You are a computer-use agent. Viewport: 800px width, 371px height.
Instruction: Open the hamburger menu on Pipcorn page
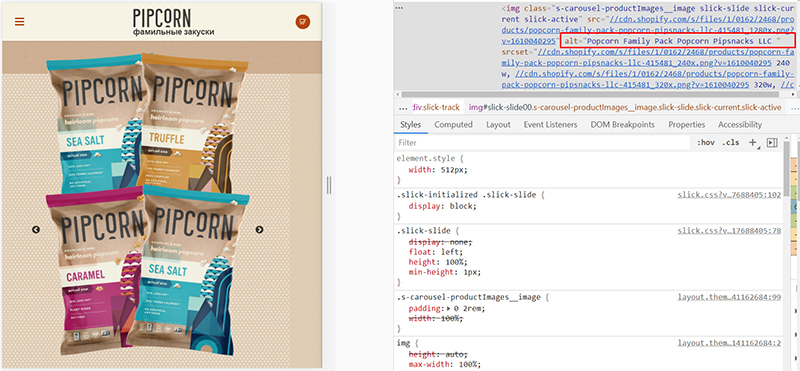[x=20, y=21]
